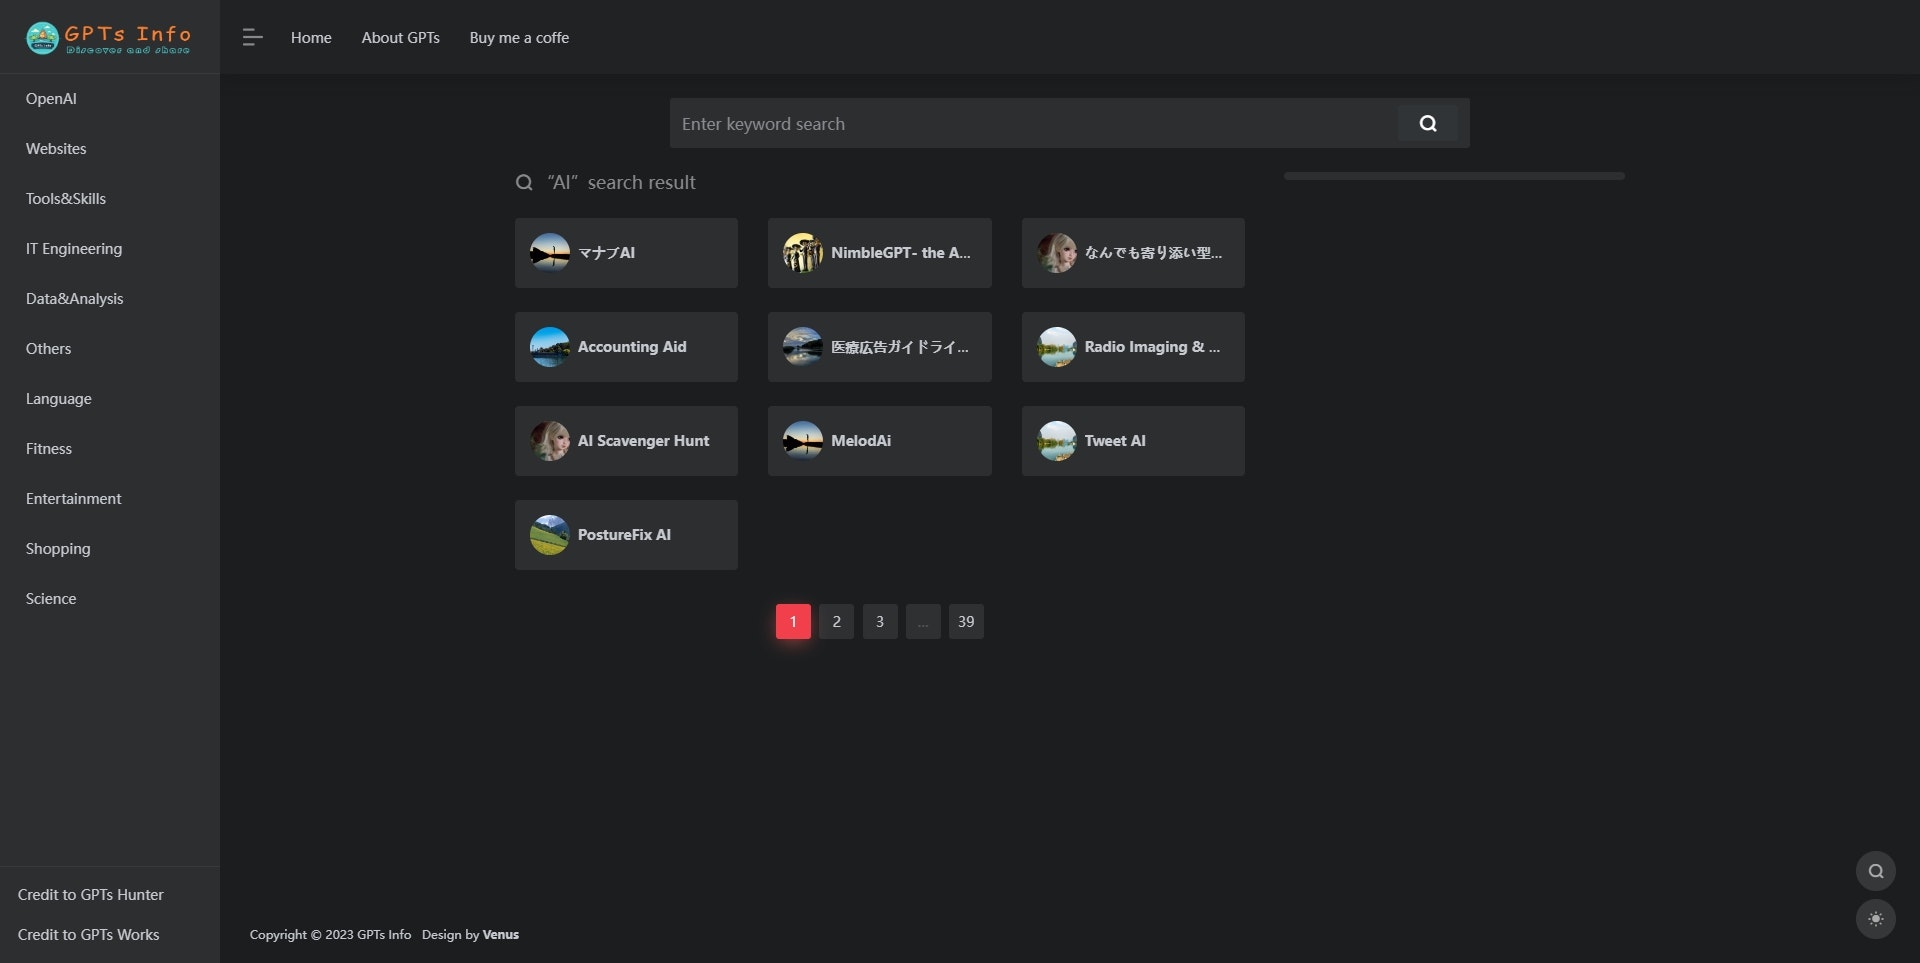The width and height of the screenshot is (1920, 963).
Task: Click the GPTs Info footer copyright link
Action: (384, 934)
